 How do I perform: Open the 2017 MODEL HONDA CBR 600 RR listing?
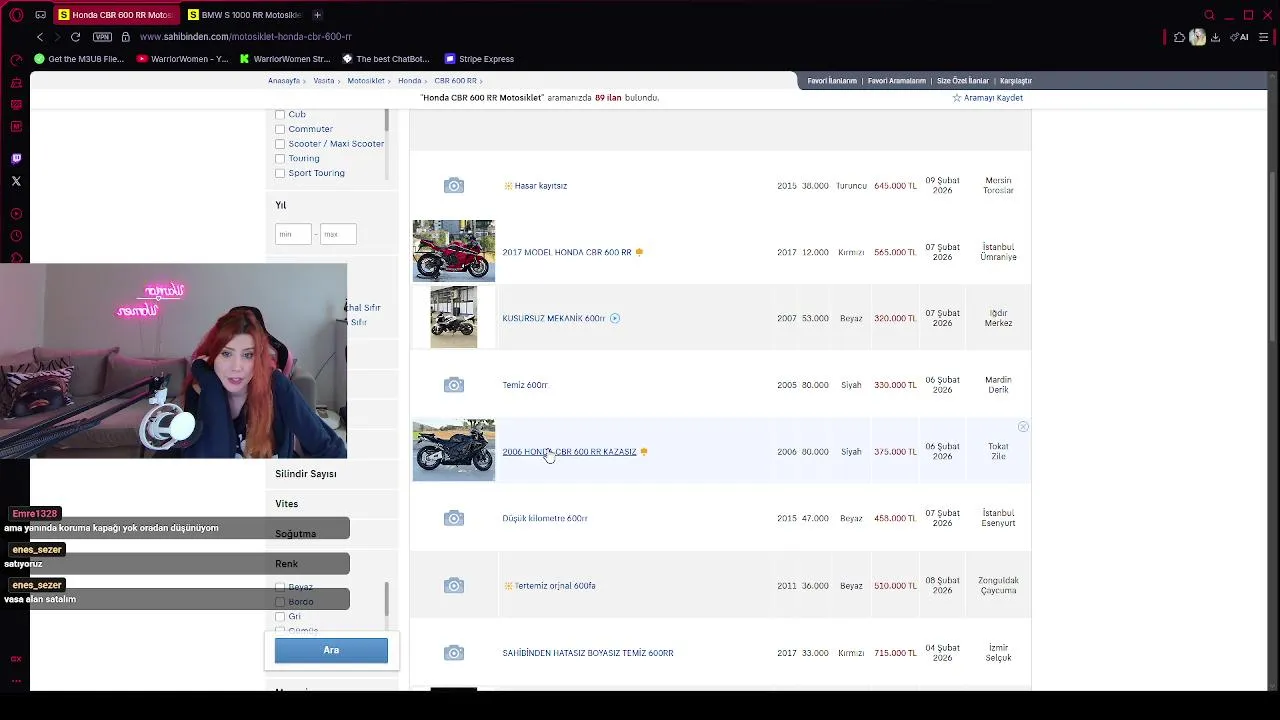point(567,252)
